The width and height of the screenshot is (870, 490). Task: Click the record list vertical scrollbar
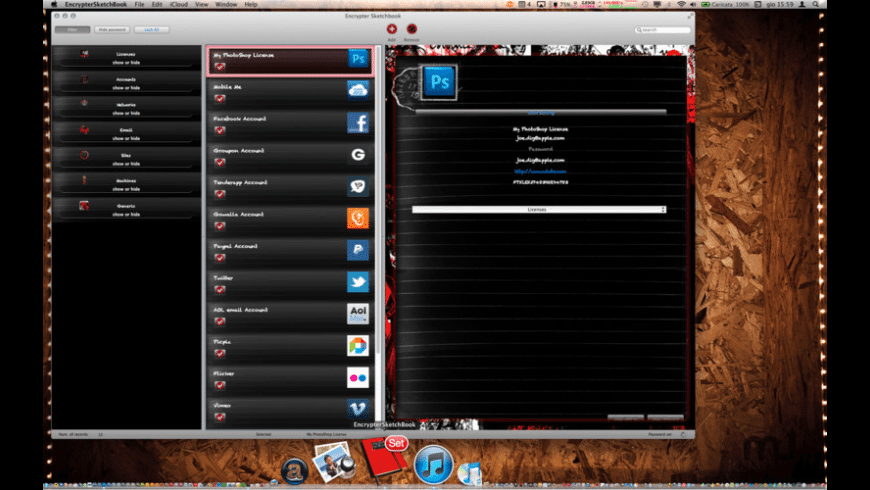[378, 200]
